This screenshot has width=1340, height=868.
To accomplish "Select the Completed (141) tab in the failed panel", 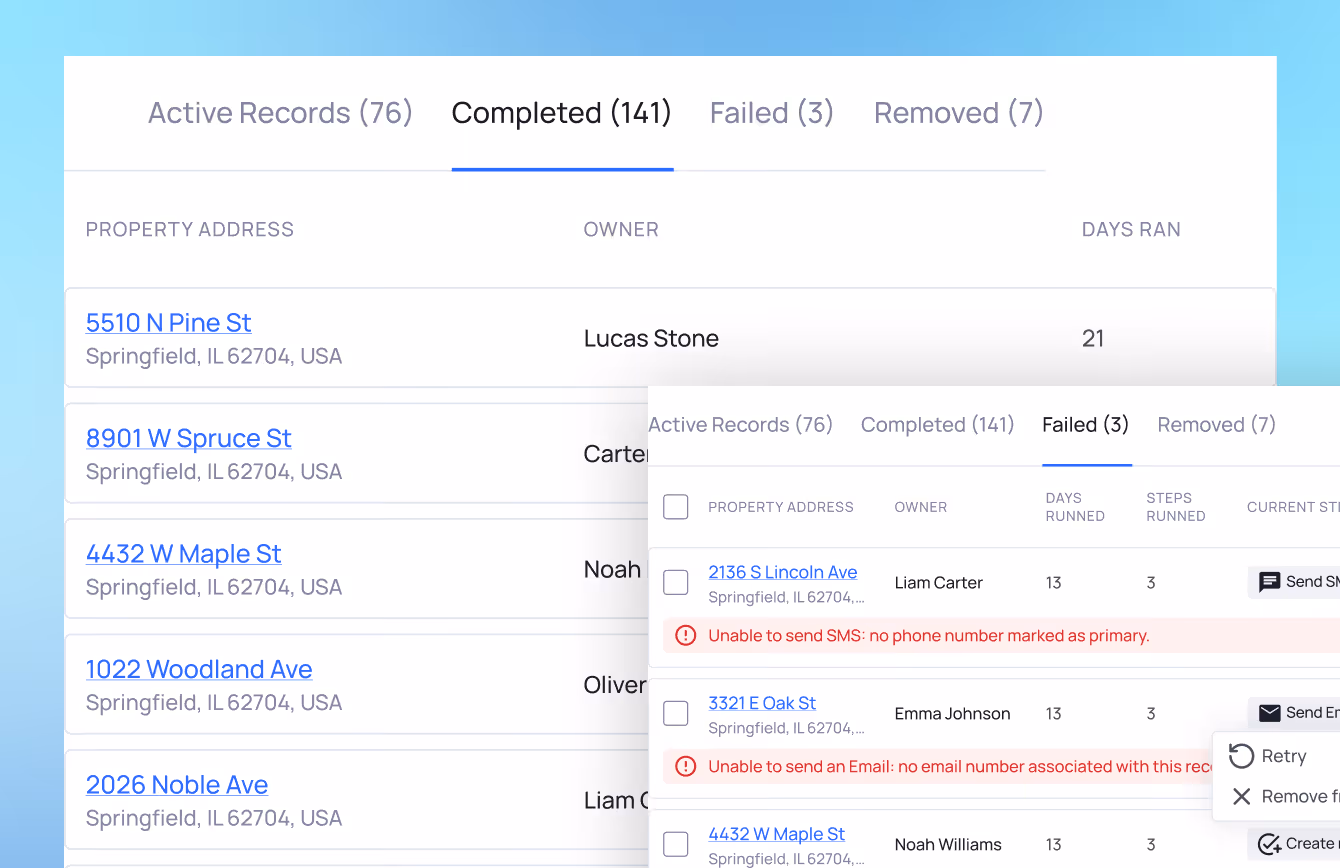I will [937, 425].
